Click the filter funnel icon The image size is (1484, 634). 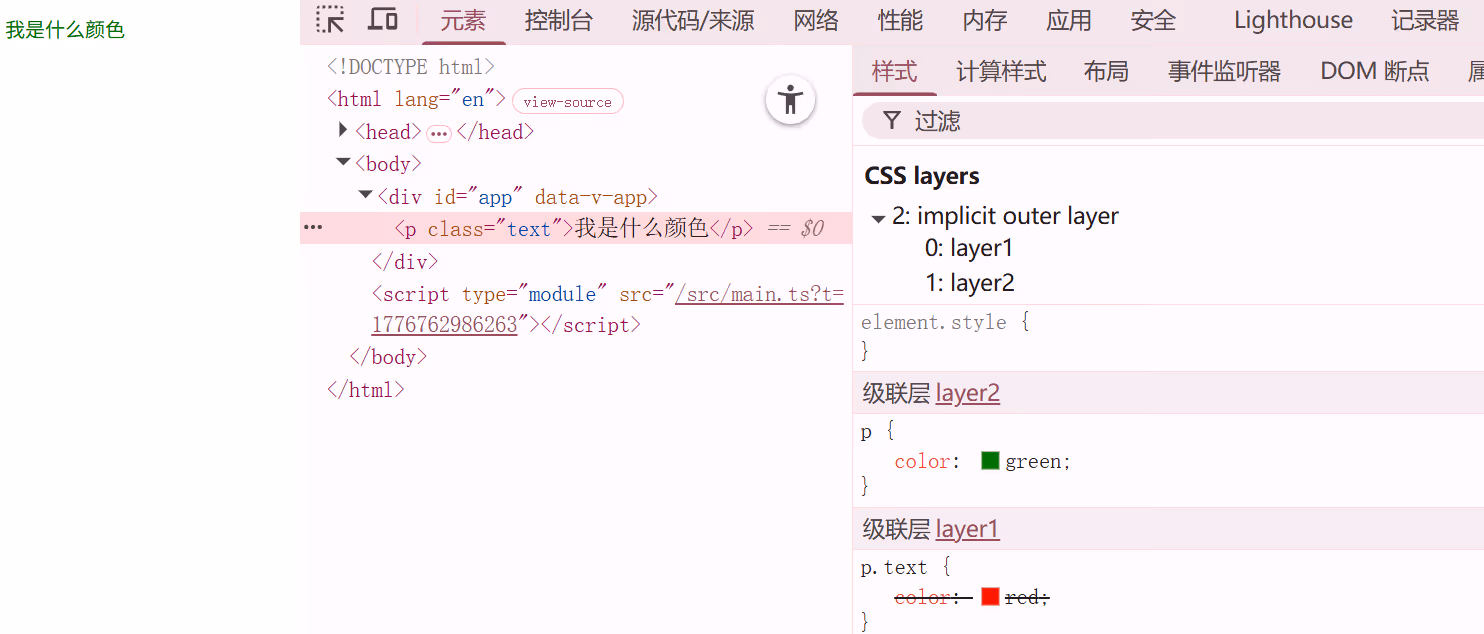point(892,121)
